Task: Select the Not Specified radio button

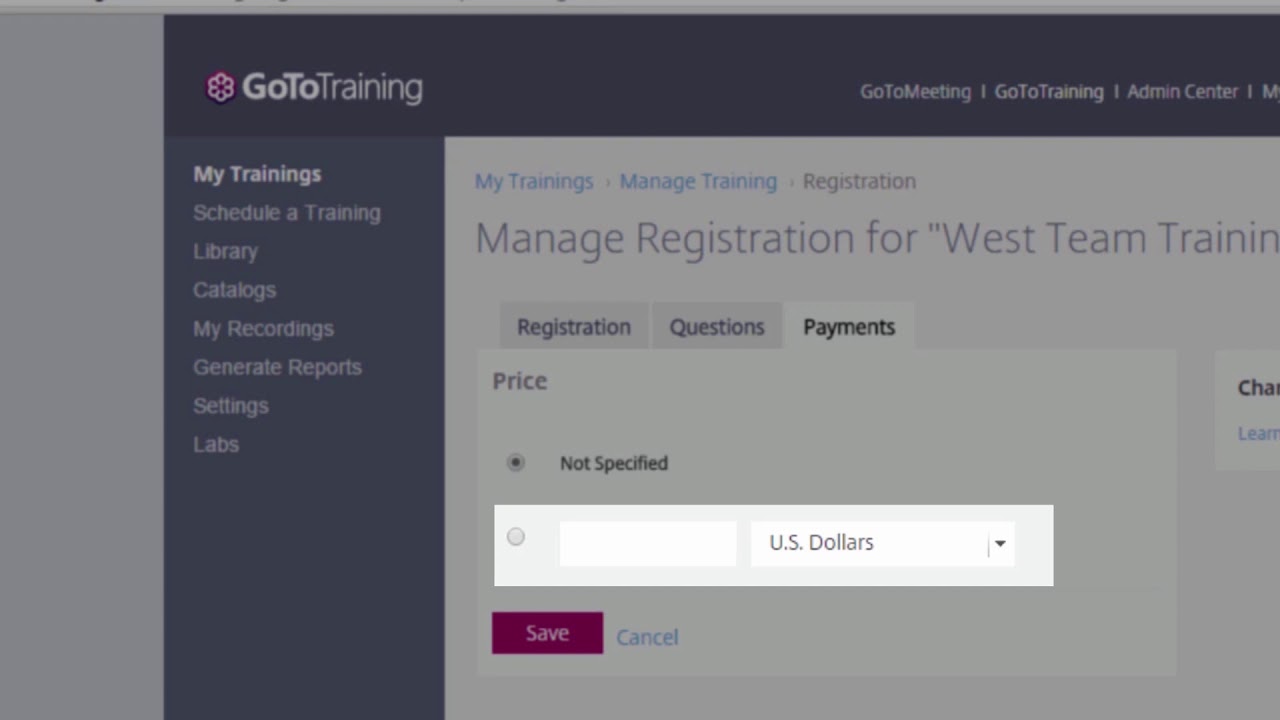Action: [x=515, y=462]
